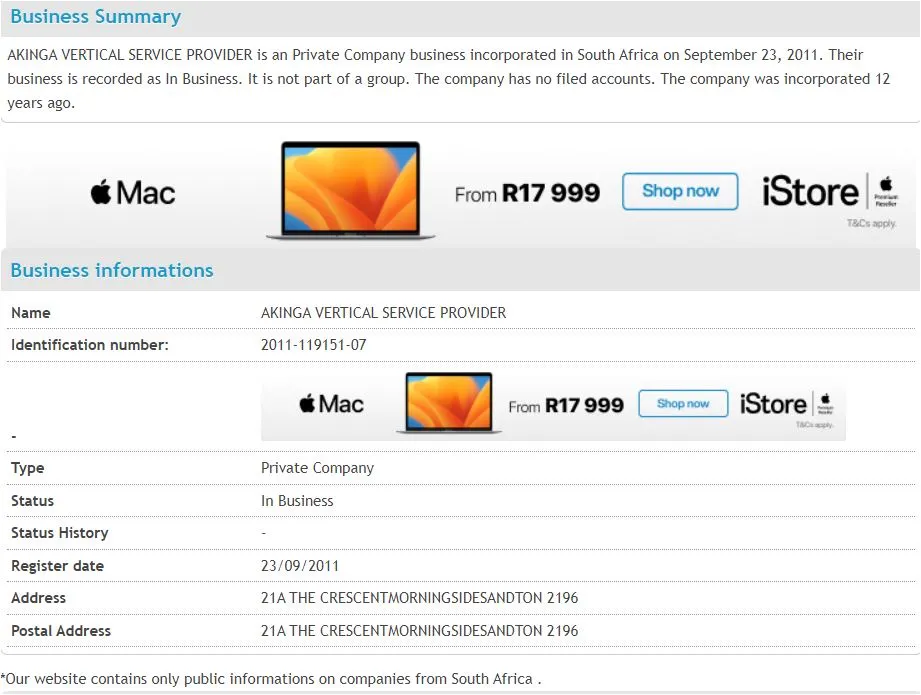Click Apple Premium Reseller badge in smaller banner
The image size is (921, 695).
[825, 404]
